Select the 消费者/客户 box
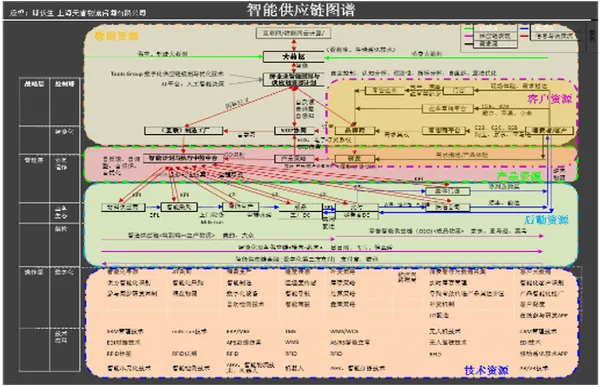 [549, 131]
